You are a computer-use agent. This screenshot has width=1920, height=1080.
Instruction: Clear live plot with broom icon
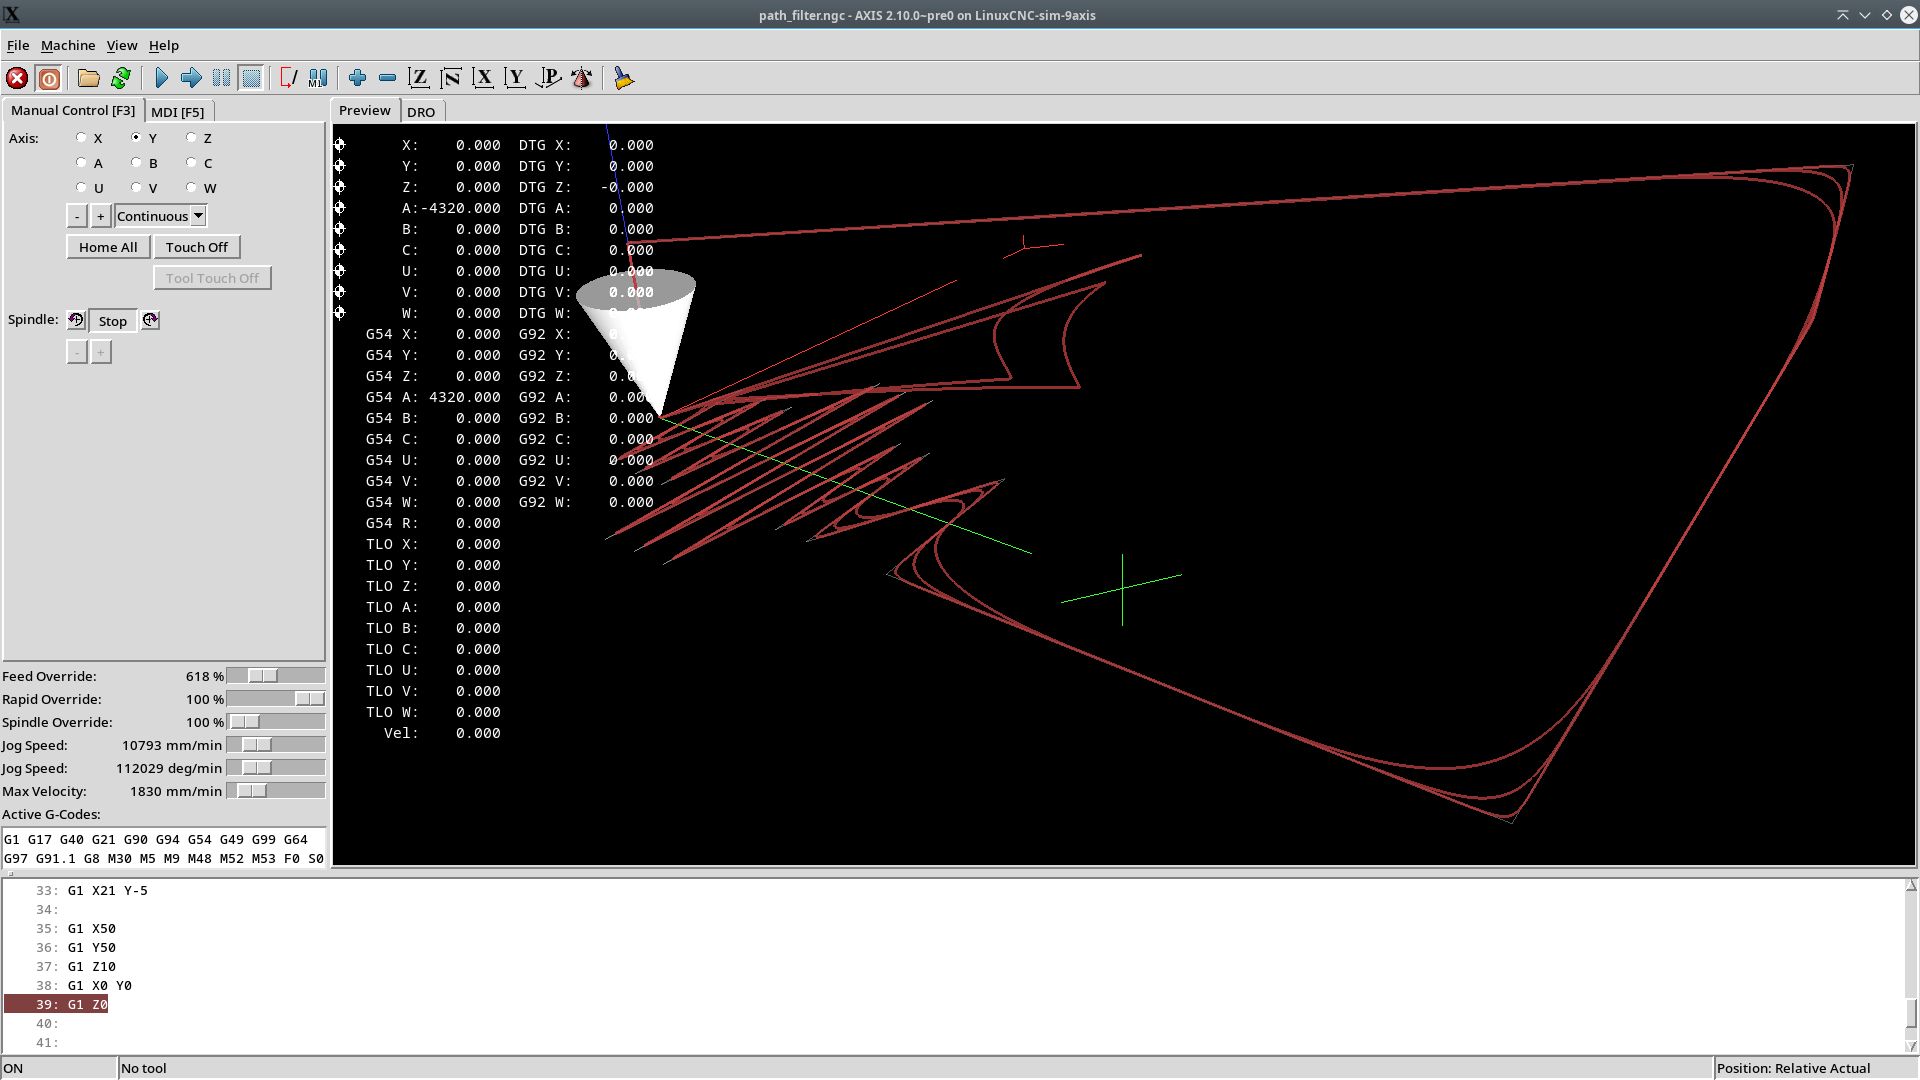pos(623,78)
